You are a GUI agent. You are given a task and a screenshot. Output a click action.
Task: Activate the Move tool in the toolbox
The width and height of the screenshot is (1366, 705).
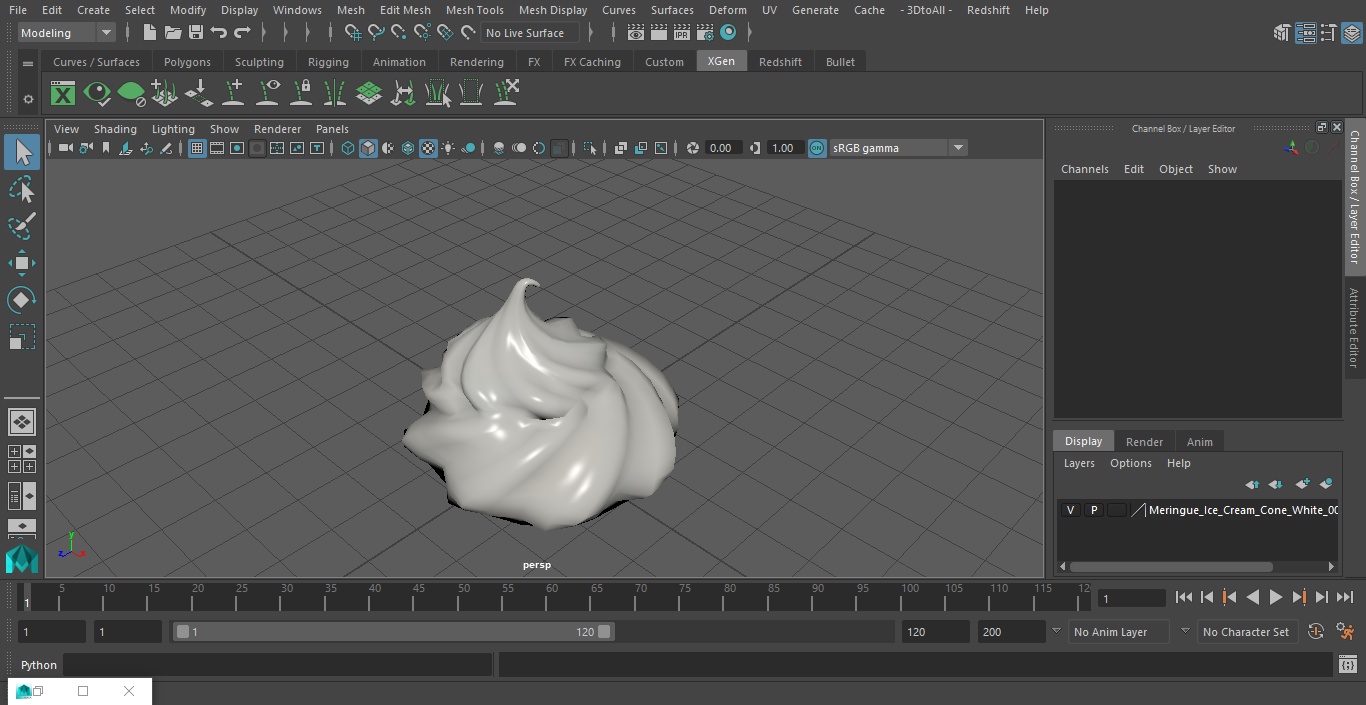(21, 263)
